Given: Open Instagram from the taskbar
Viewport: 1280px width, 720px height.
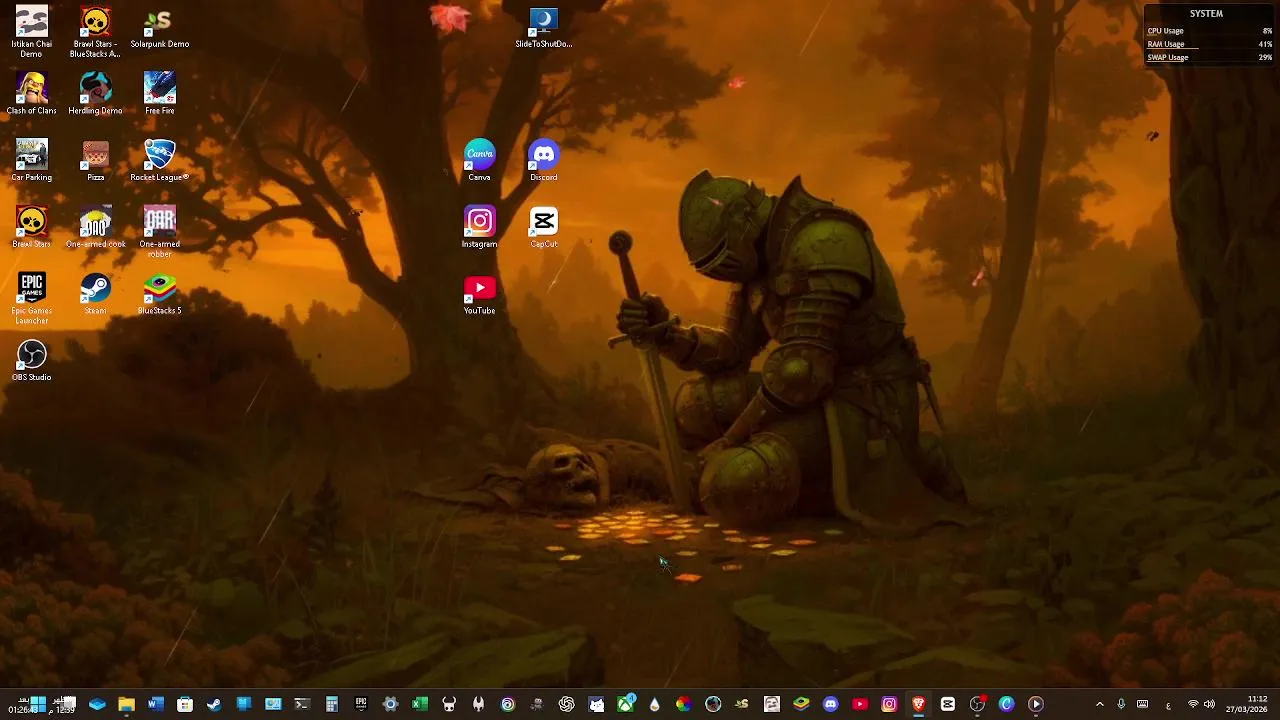Looking at the screenshot, I should [x=889, y=704].
